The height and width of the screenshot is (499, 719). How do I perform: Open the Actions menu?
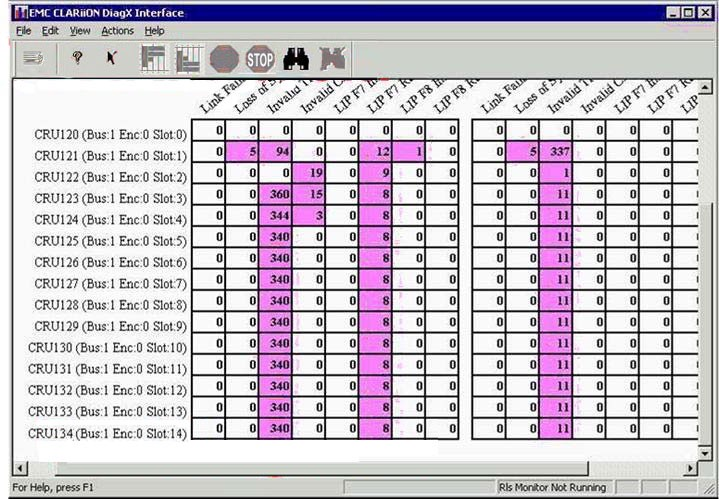[x=117, y=31]
